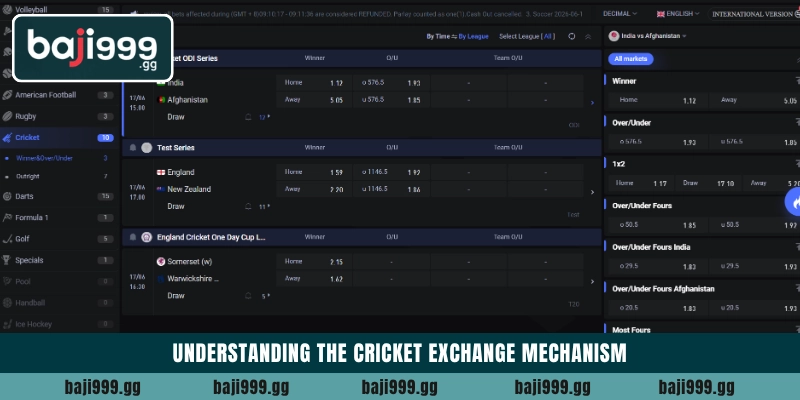Viewport: 800px width, 400px height.
Task: Click the Test Series league logo
Action: (147, 148)
